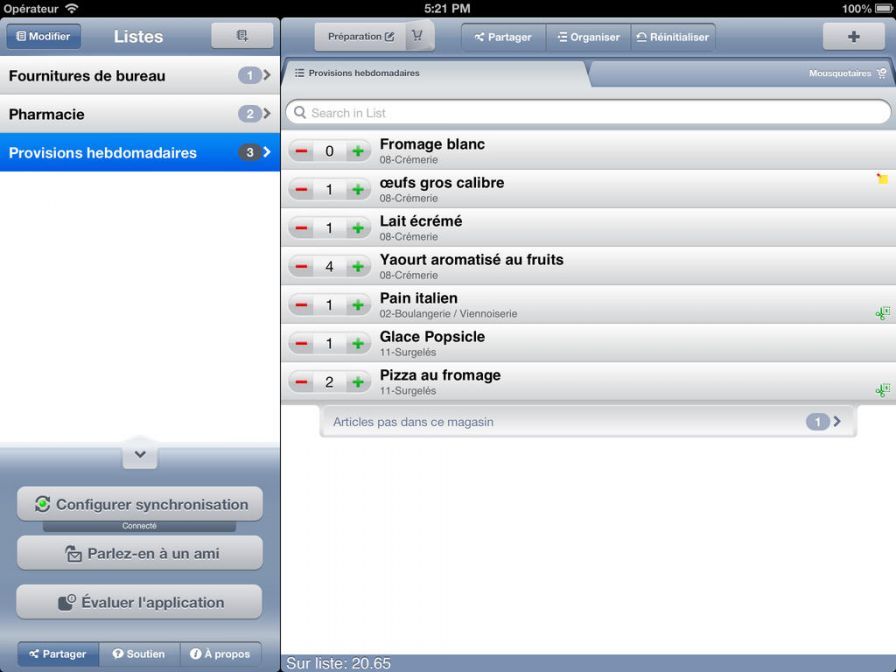Tap the coupon icon on Pizza au fromage
Image resolution: width=896 pixels, height=672 pixels.
882,390
